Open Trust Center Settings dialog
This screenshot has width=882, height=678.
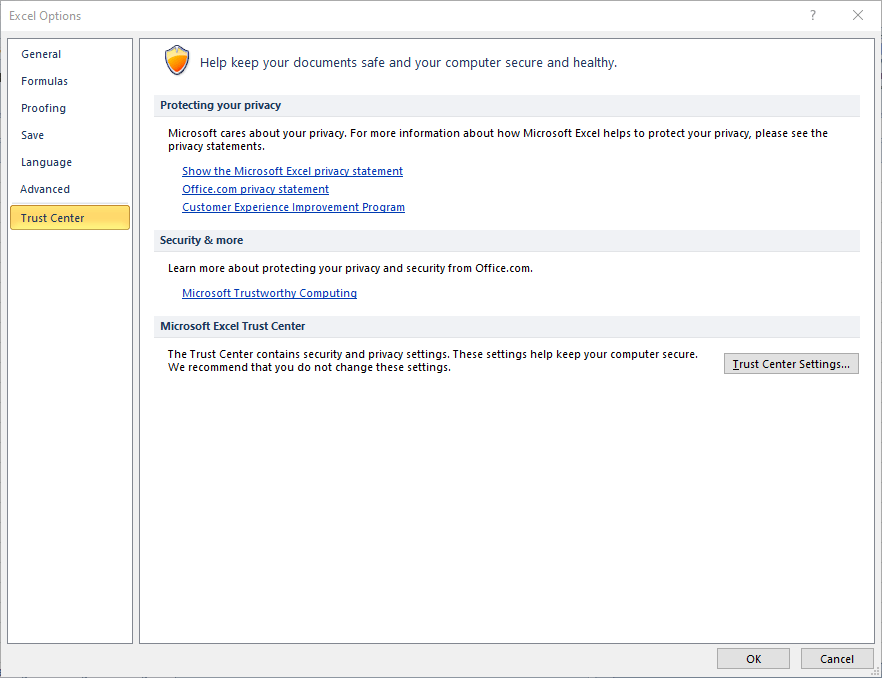pyautogui.click(x=791, y=364)
